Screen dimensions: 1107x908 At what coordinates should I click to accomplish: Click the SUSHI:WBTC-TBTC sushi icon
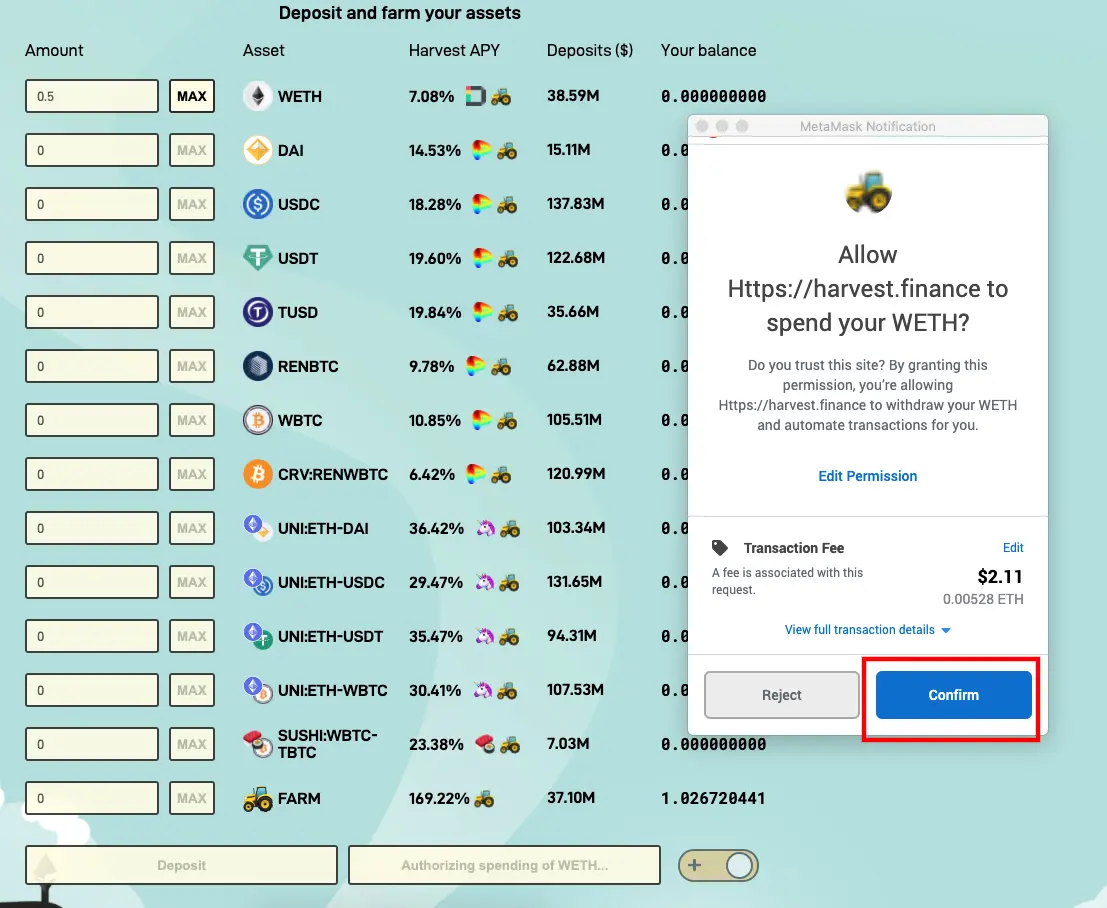coord(258,743)
